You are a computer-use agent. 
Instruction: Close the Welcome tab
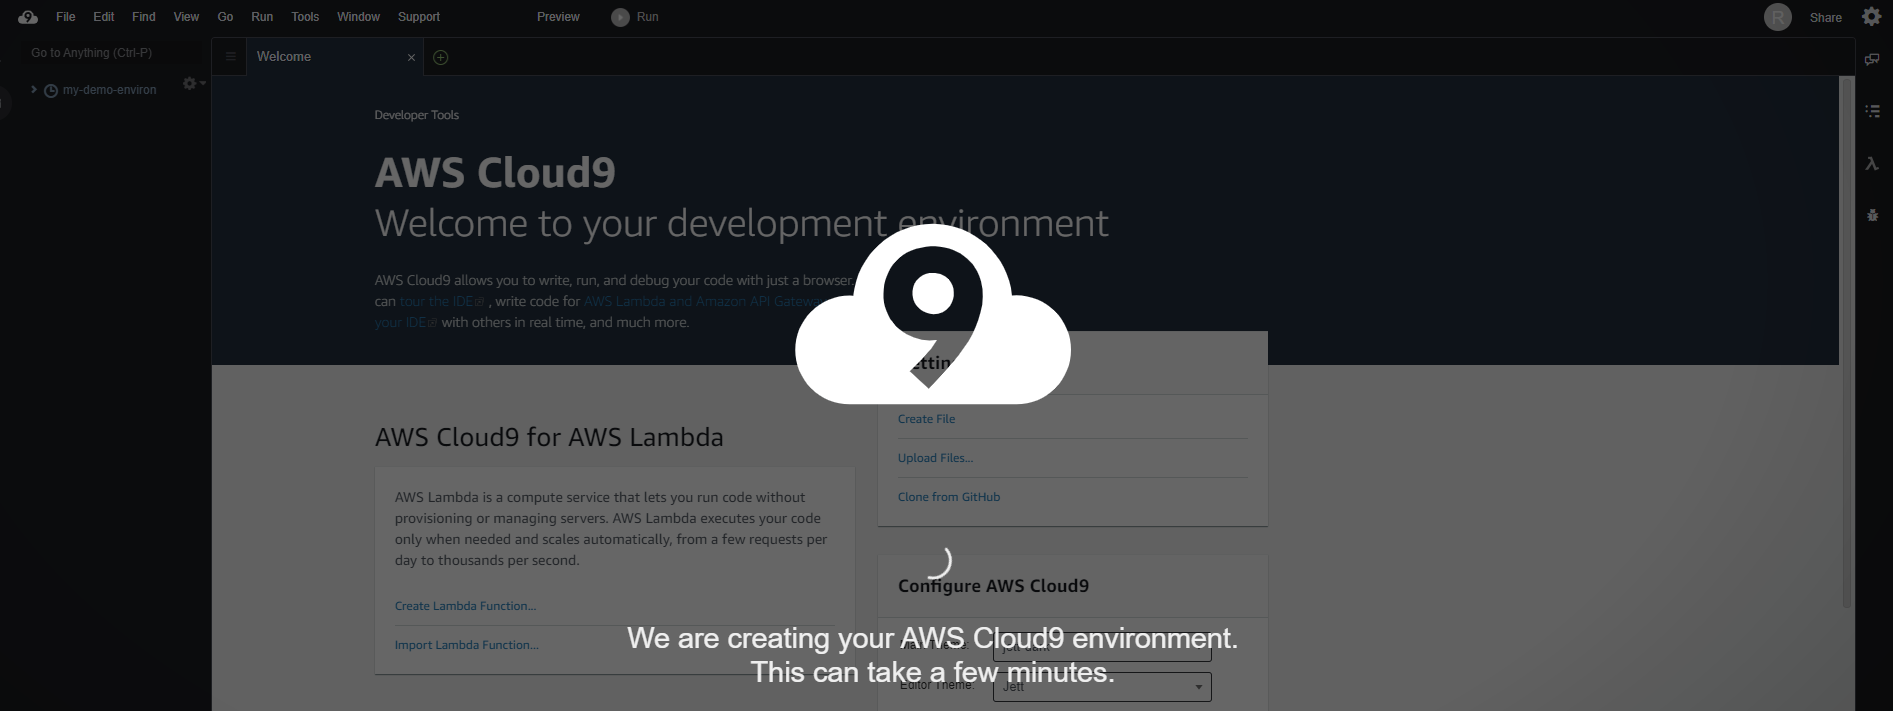411,58
